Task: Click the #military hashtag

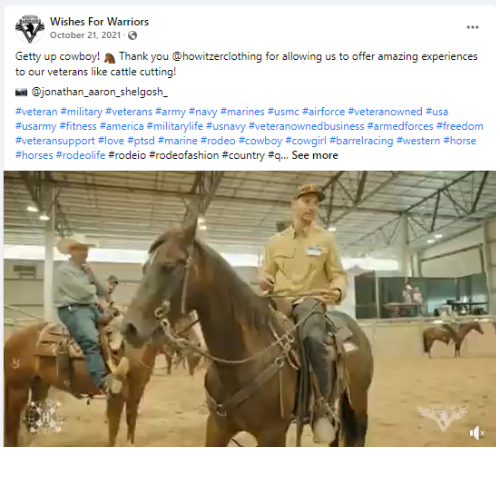Action: 81,112
